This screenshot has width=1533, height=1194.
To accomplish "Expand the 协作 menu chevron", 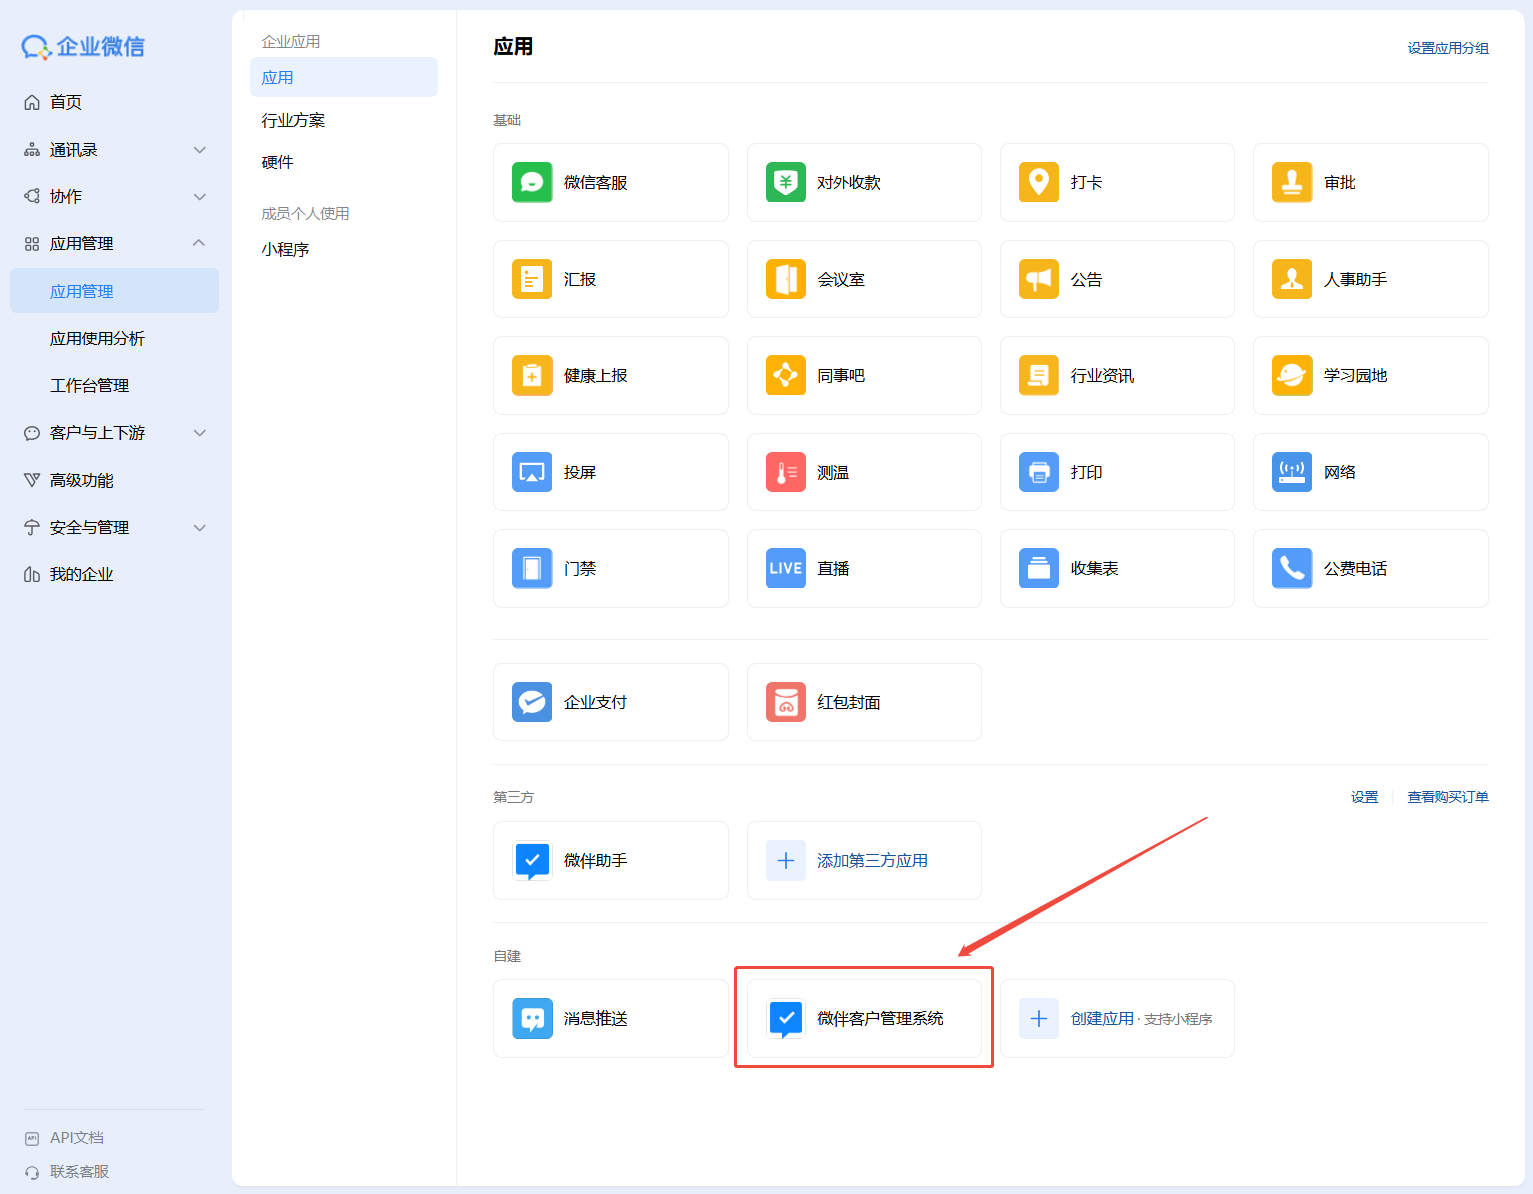I will [x=199, y=197].
